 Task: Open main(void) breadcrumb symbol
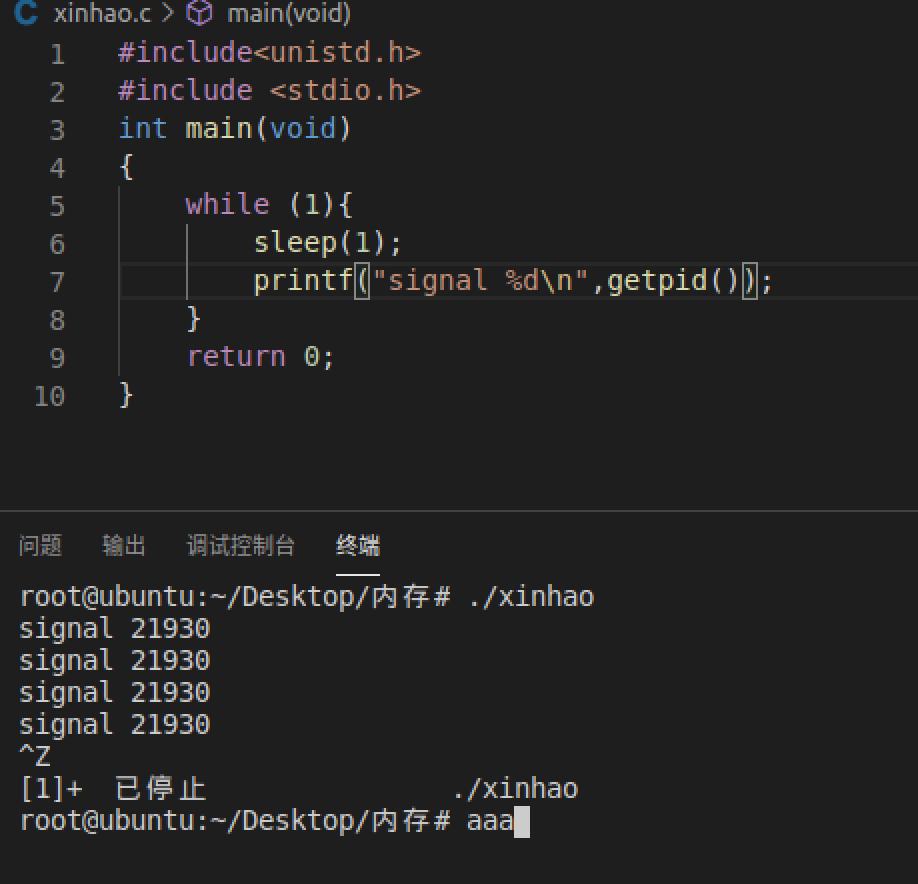(289, 12)
